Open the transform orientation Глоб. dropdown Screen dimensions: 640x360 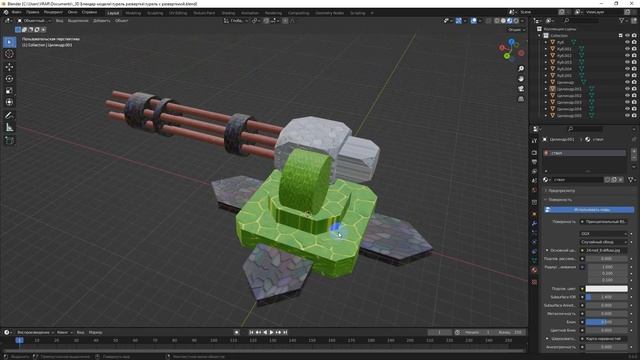pos(236,20)
